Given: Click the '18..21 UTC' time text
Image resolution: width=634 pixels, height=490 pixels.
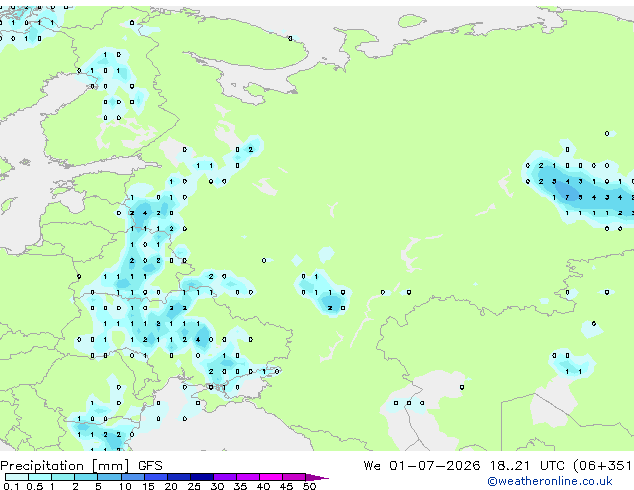Looking at the screenshot, I should 528,466.
